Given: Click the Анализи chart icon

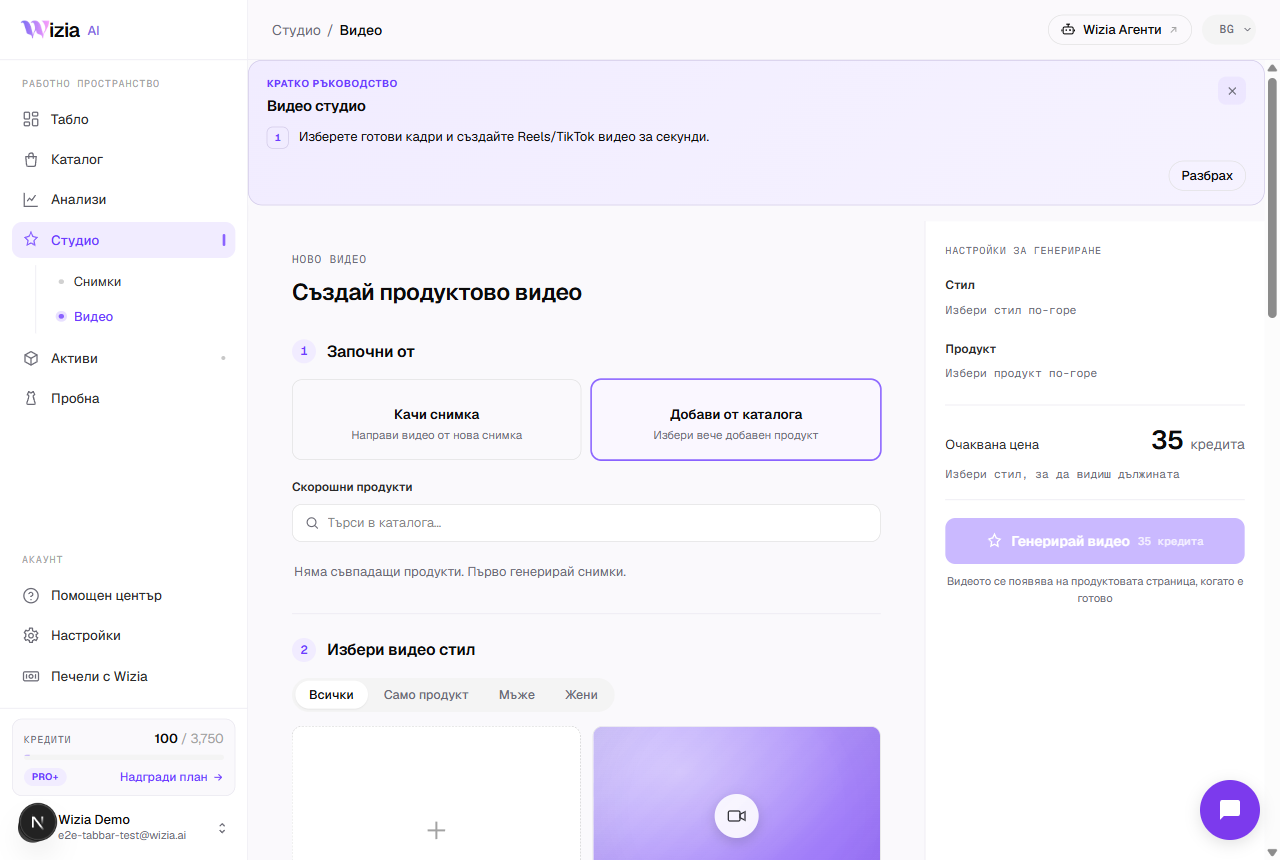Looking at the screenshot, I should [31, 199].
